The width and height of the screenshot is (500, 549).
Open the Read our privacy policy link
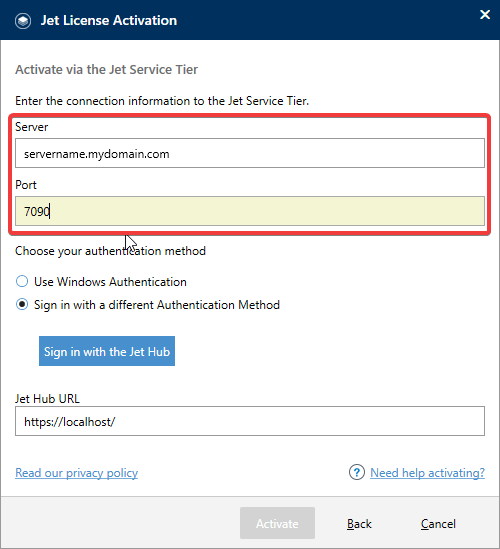pyautogui.click(x=76, y=473)
